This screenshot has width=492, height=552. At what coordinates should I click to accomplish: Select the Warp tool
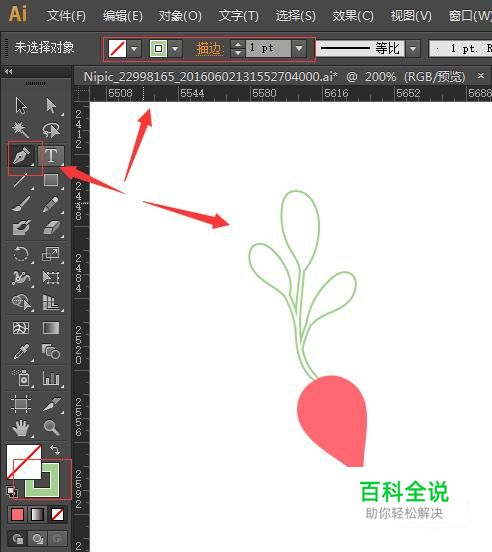(21, 278)
